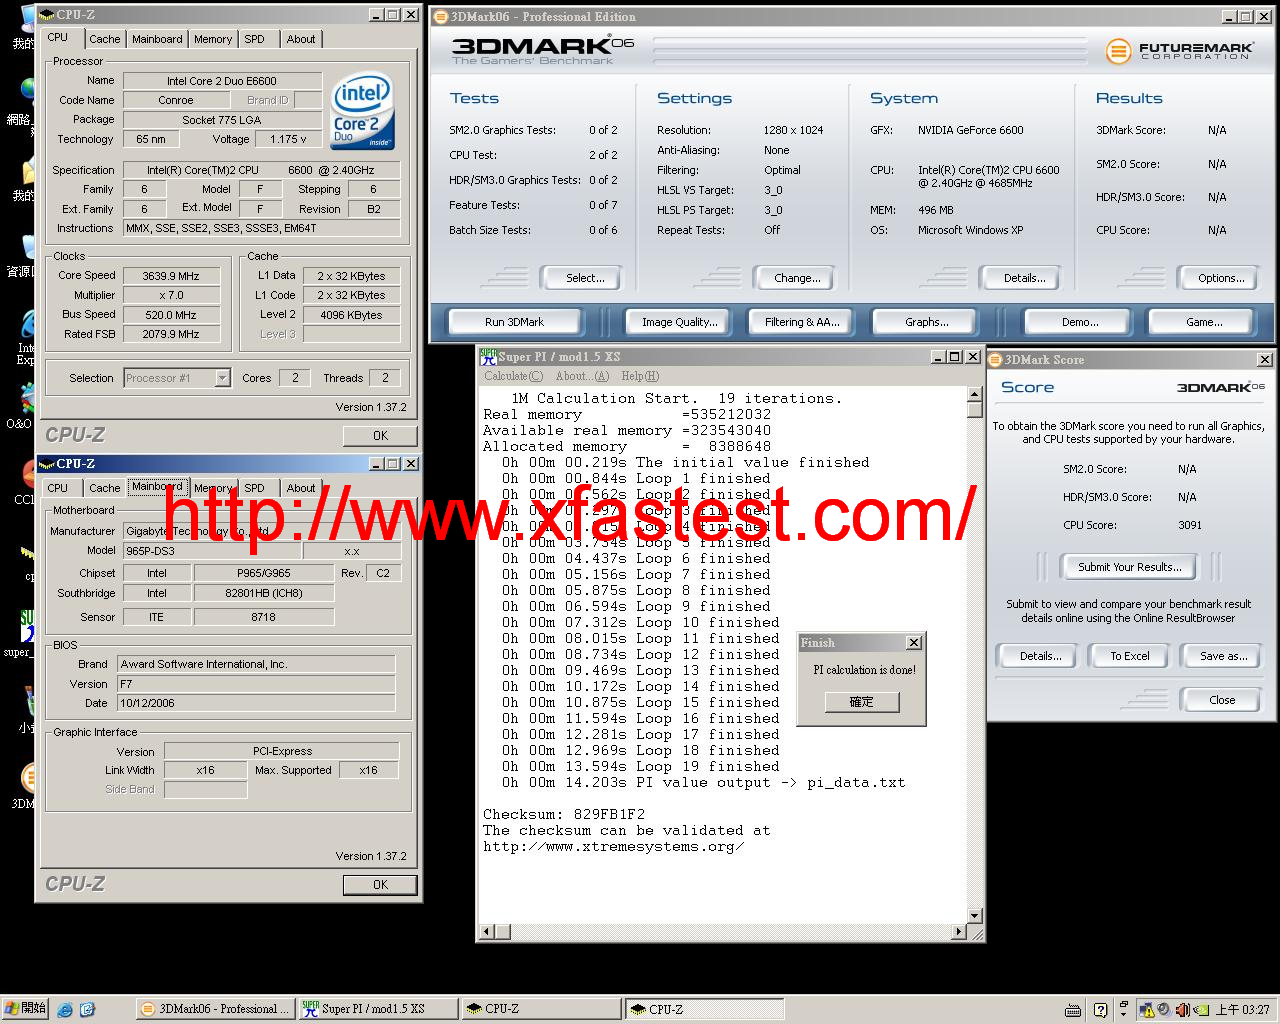This screenshot has height=1024, width=1280.
Task: Click Super PI vertical scrollbar up arrow
Action: 975,396
